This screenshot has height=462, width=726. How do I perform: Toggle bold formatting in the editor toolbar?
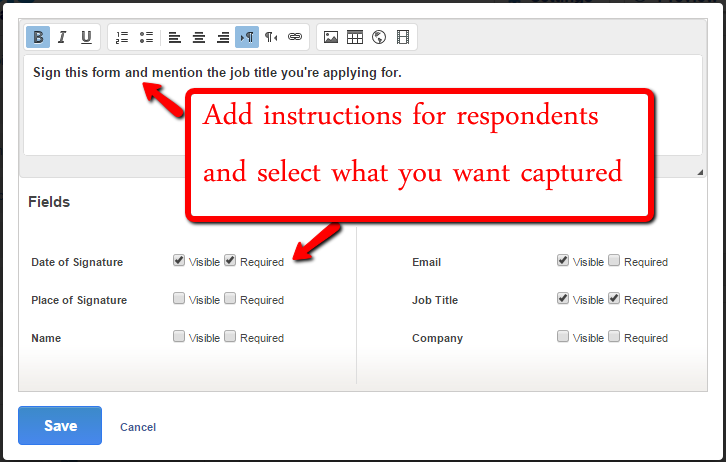click(x=39, y=37)
